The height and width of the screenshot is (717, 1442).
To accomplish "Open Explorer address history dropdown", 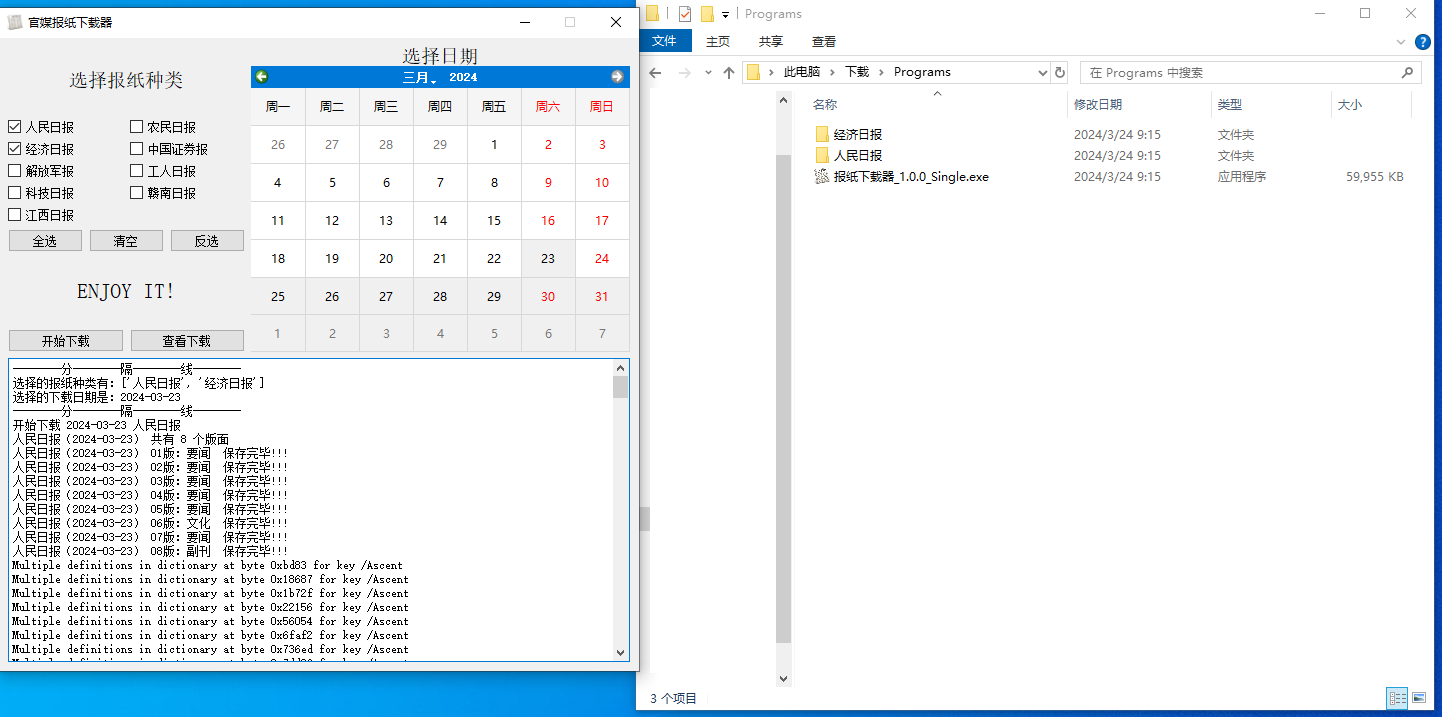I will (1042, 72).
